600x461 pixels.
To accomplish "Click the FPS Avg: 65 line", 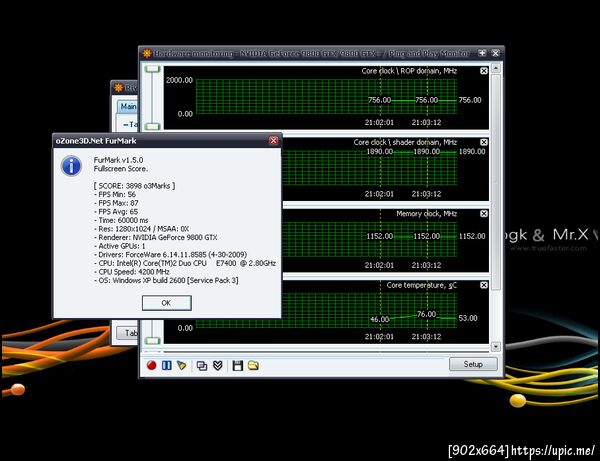I will click(x=116, y=212).
